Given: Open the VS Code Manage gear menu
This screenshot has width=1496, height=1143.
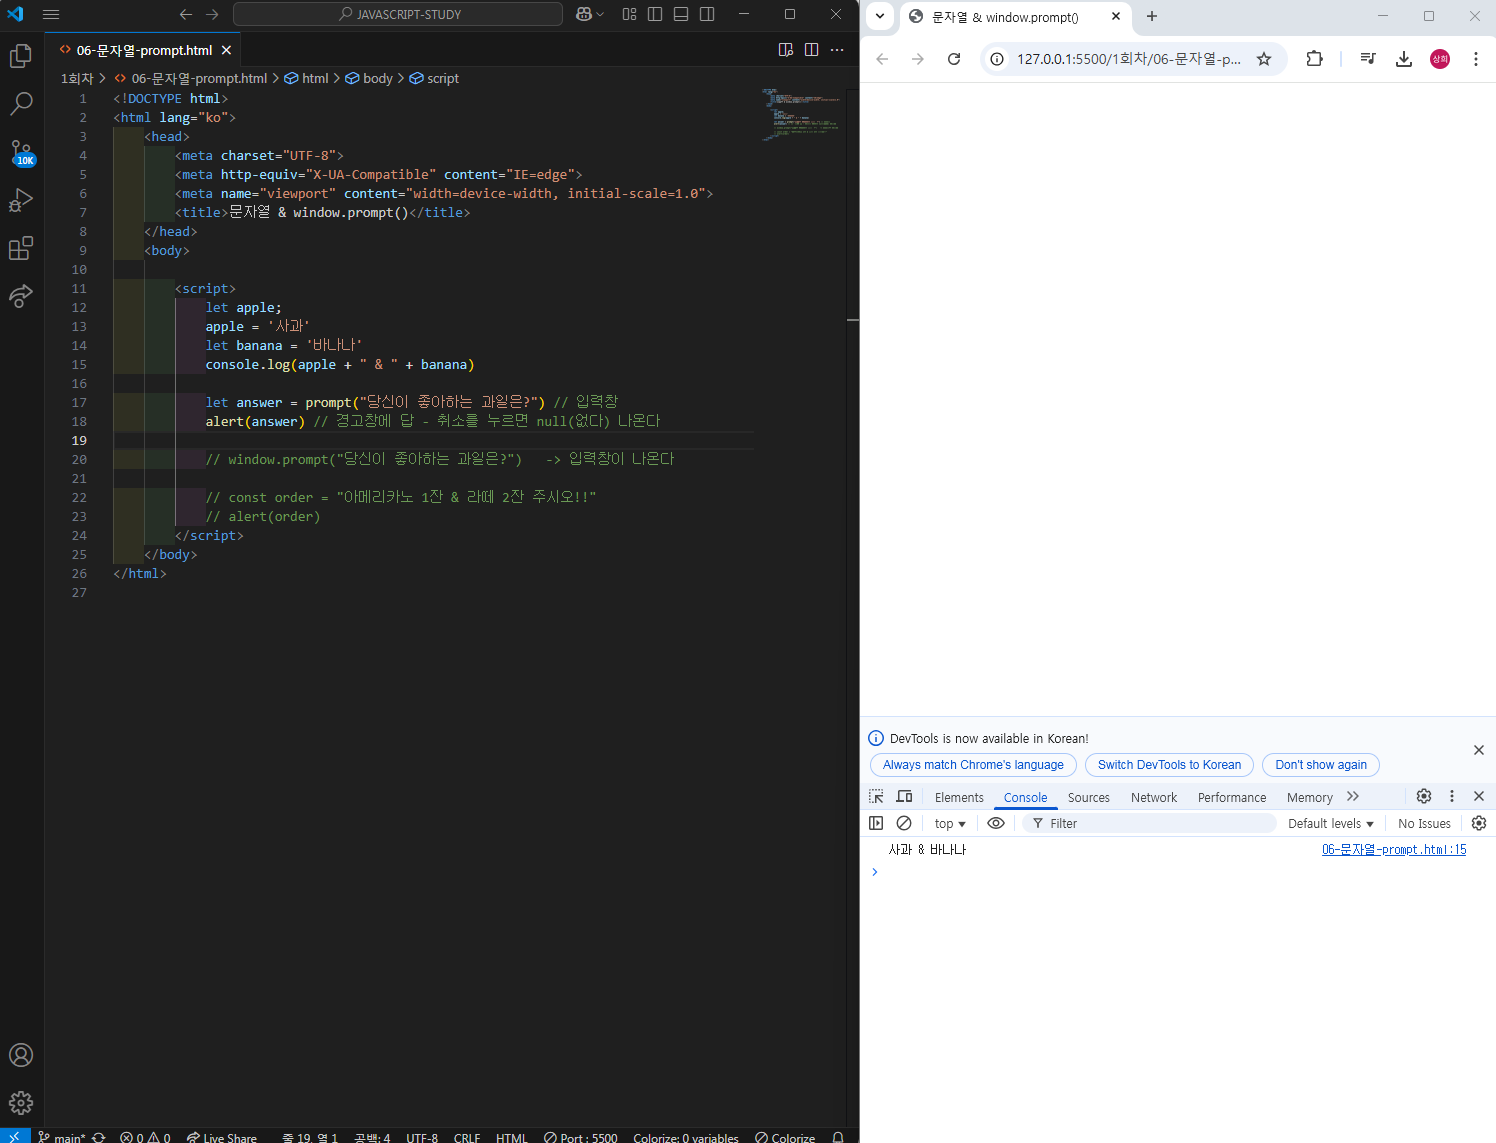Looking at the screenshot, I should 21,1103.
